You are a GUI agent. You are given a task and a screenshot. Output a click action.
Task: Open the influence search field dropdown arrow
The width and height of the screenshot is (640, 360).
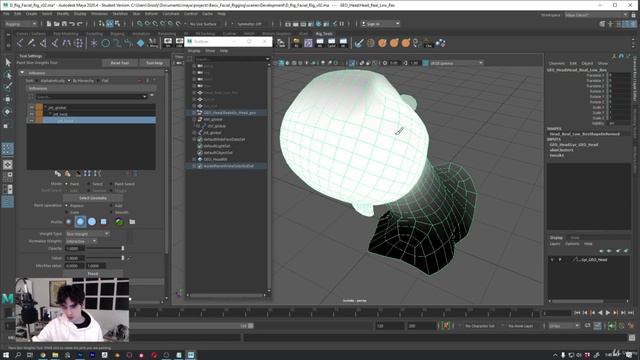point(144,97)
